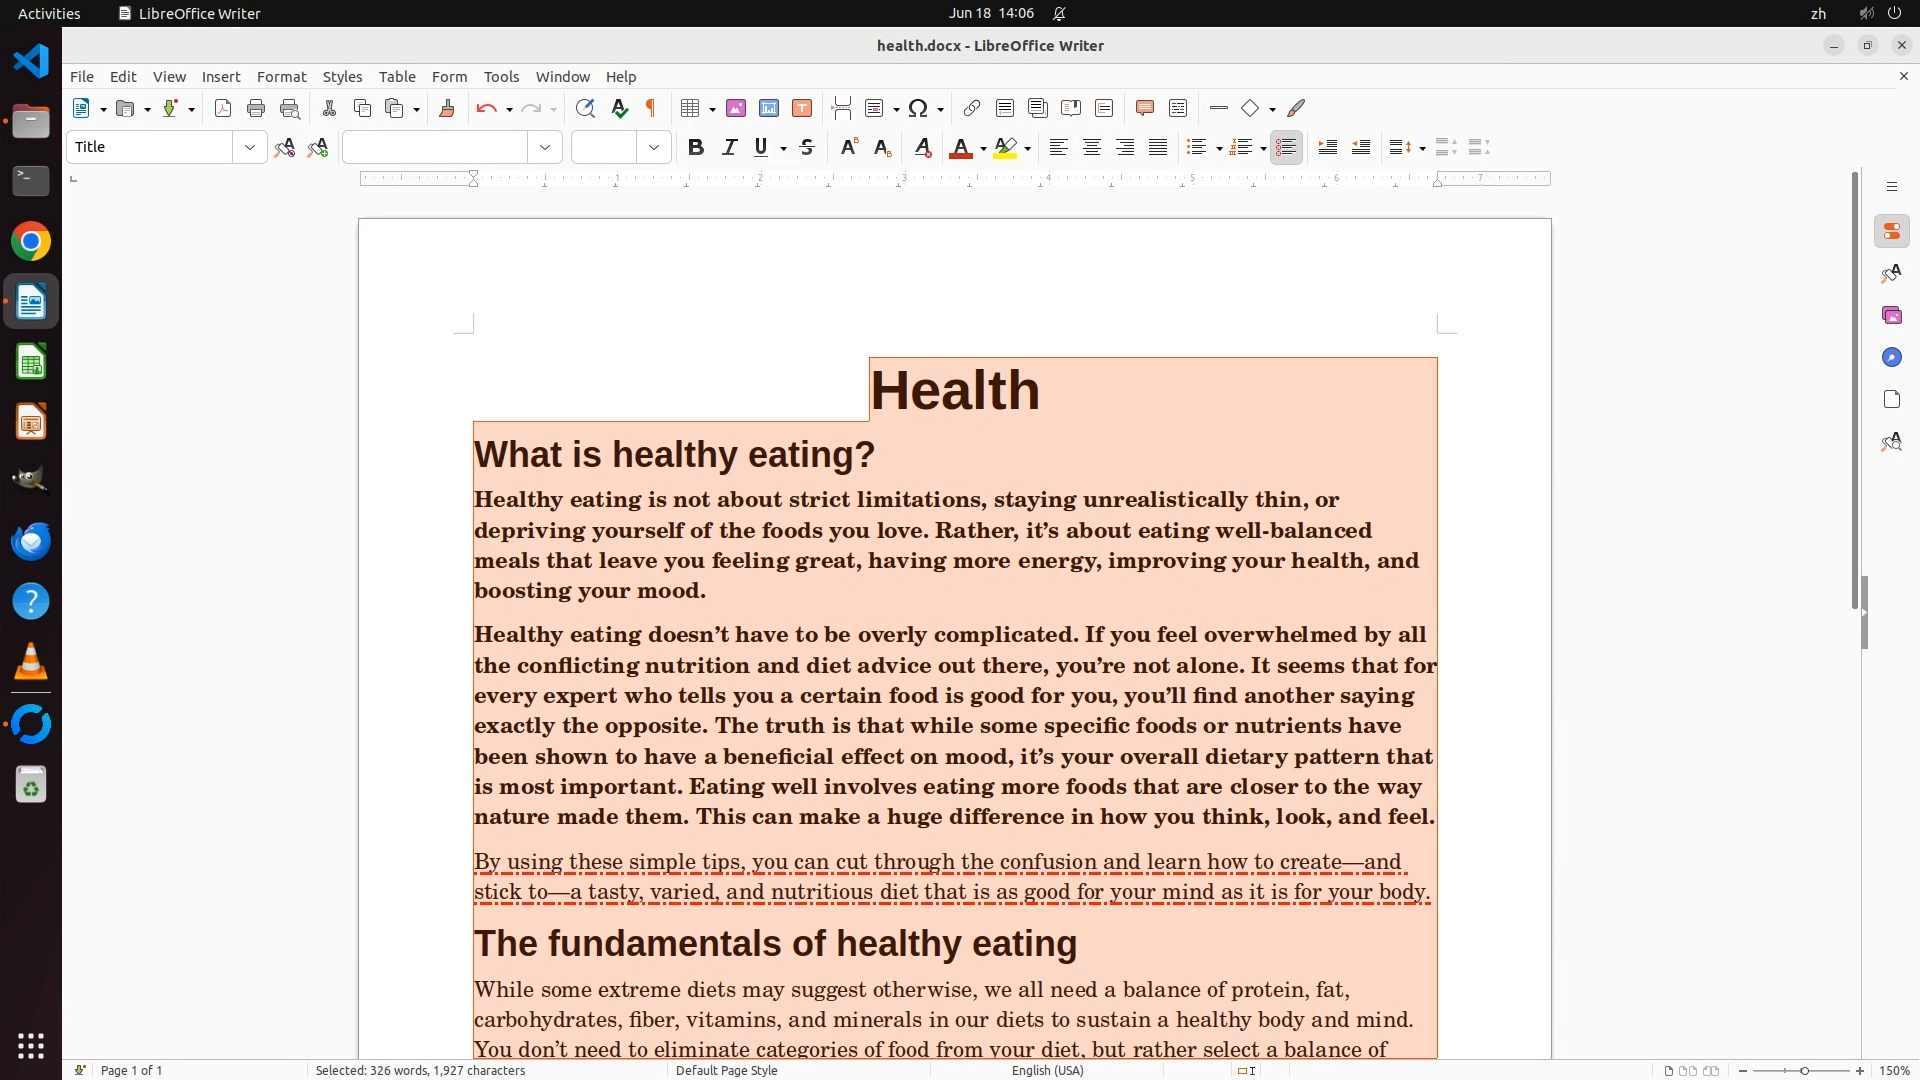The height and width of the screenshot is (1080, 1920).
Task: Open the sidebar Navigator compass icon
Action: [x=1891, y=358]
